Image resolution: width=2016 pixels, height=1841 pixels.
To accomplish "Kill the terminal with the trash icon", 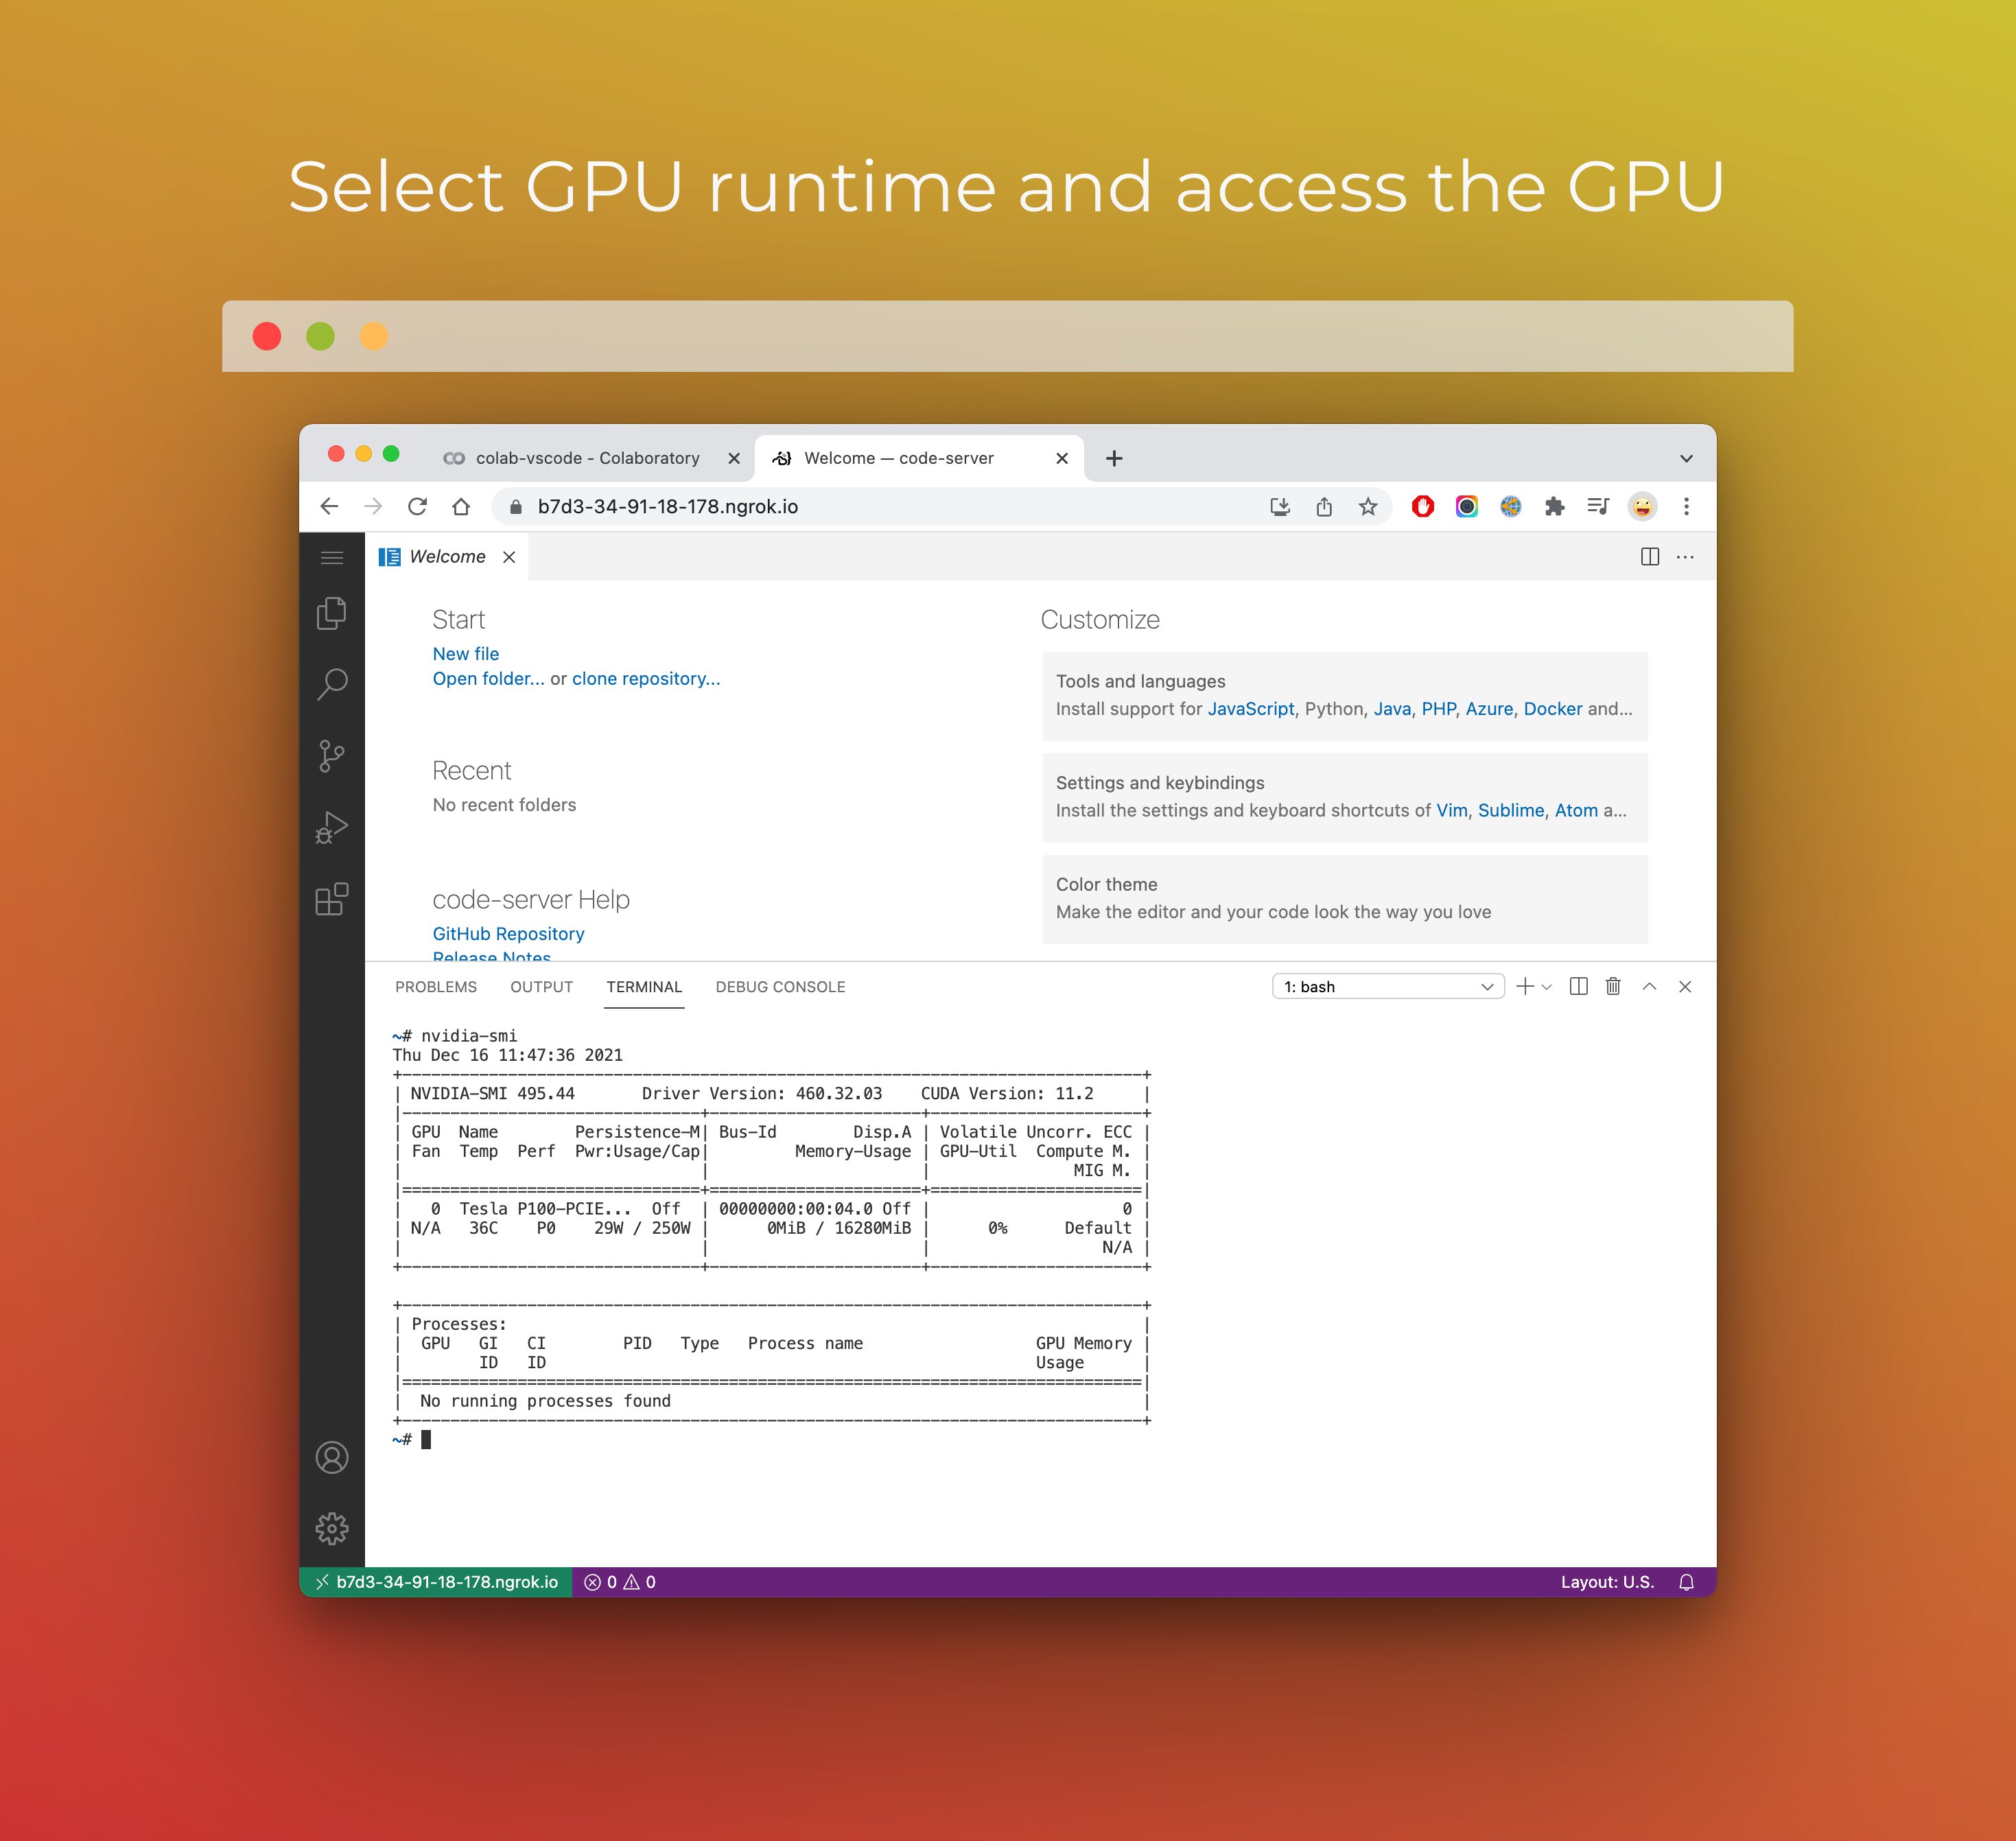I will (1613, 987).
